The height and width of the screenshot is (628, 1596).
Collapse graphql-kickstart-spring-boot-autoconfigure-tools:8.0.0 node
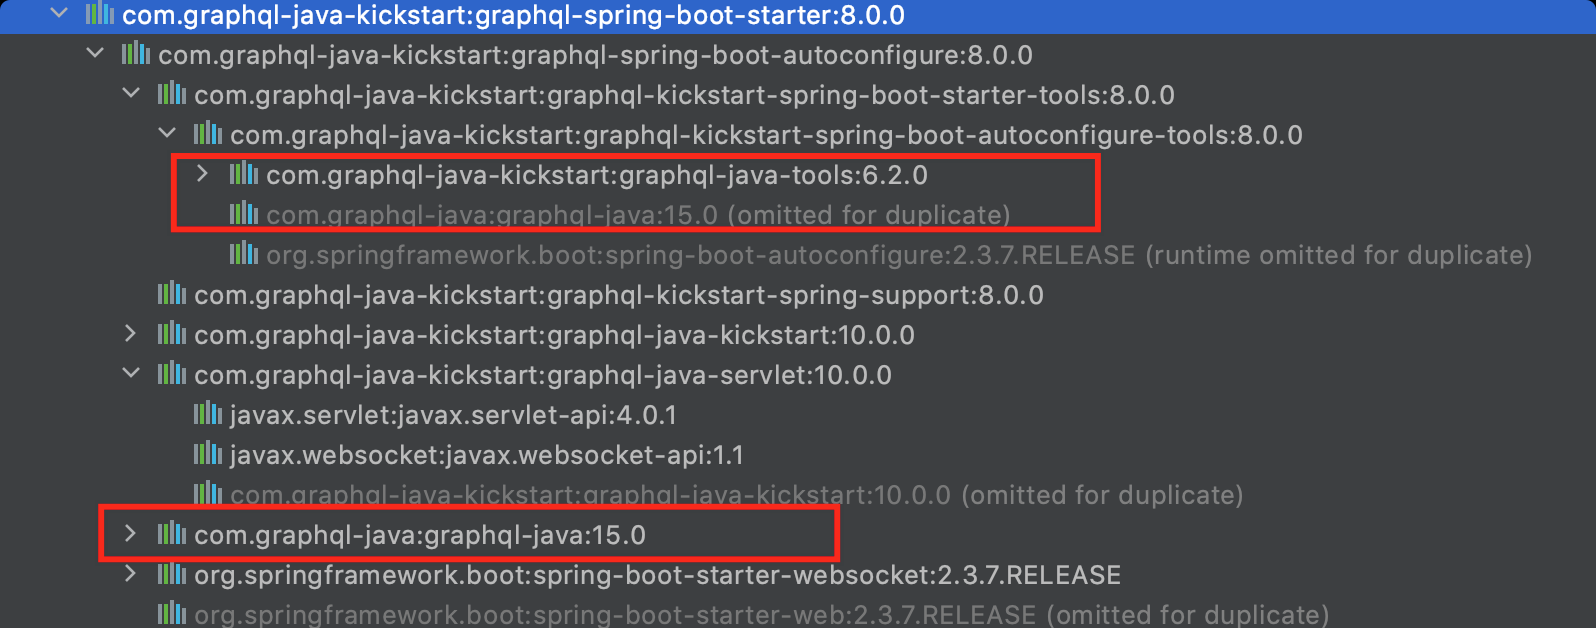point(167,133)
